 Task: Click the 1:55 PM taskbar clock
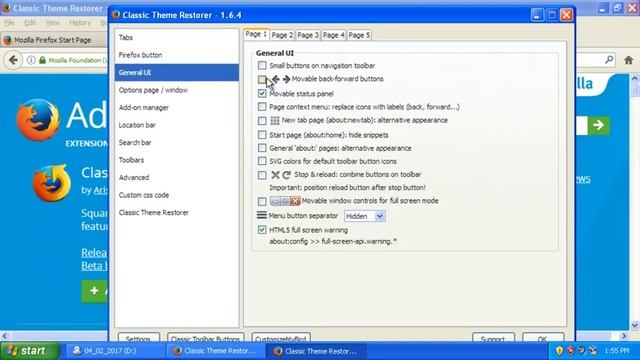617,351
